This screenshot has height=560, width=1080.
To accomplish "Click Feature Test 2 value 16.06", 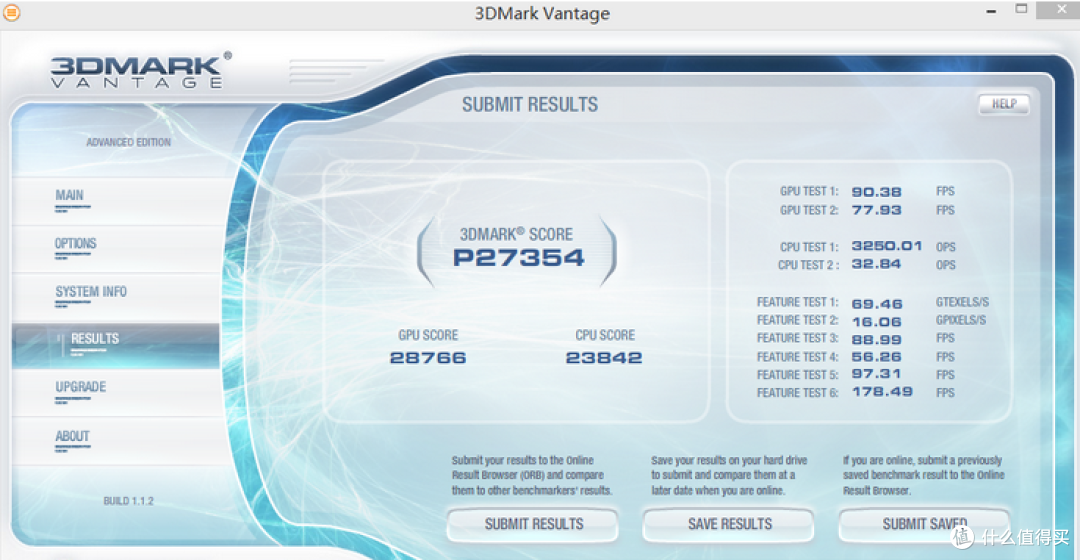I will [x=876, y=322].
